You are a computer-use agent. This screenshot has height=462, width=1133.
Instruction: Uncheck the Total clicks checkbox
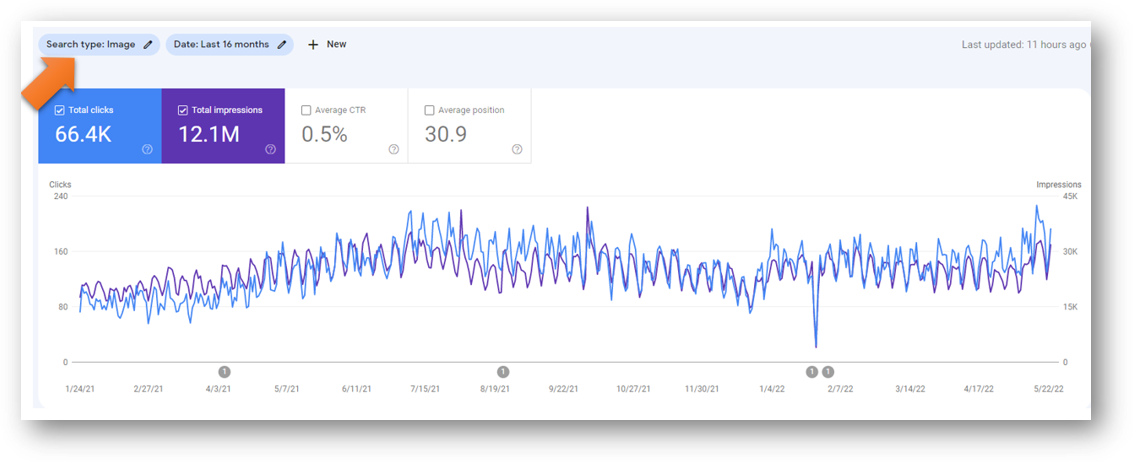[x=60, y=111]
